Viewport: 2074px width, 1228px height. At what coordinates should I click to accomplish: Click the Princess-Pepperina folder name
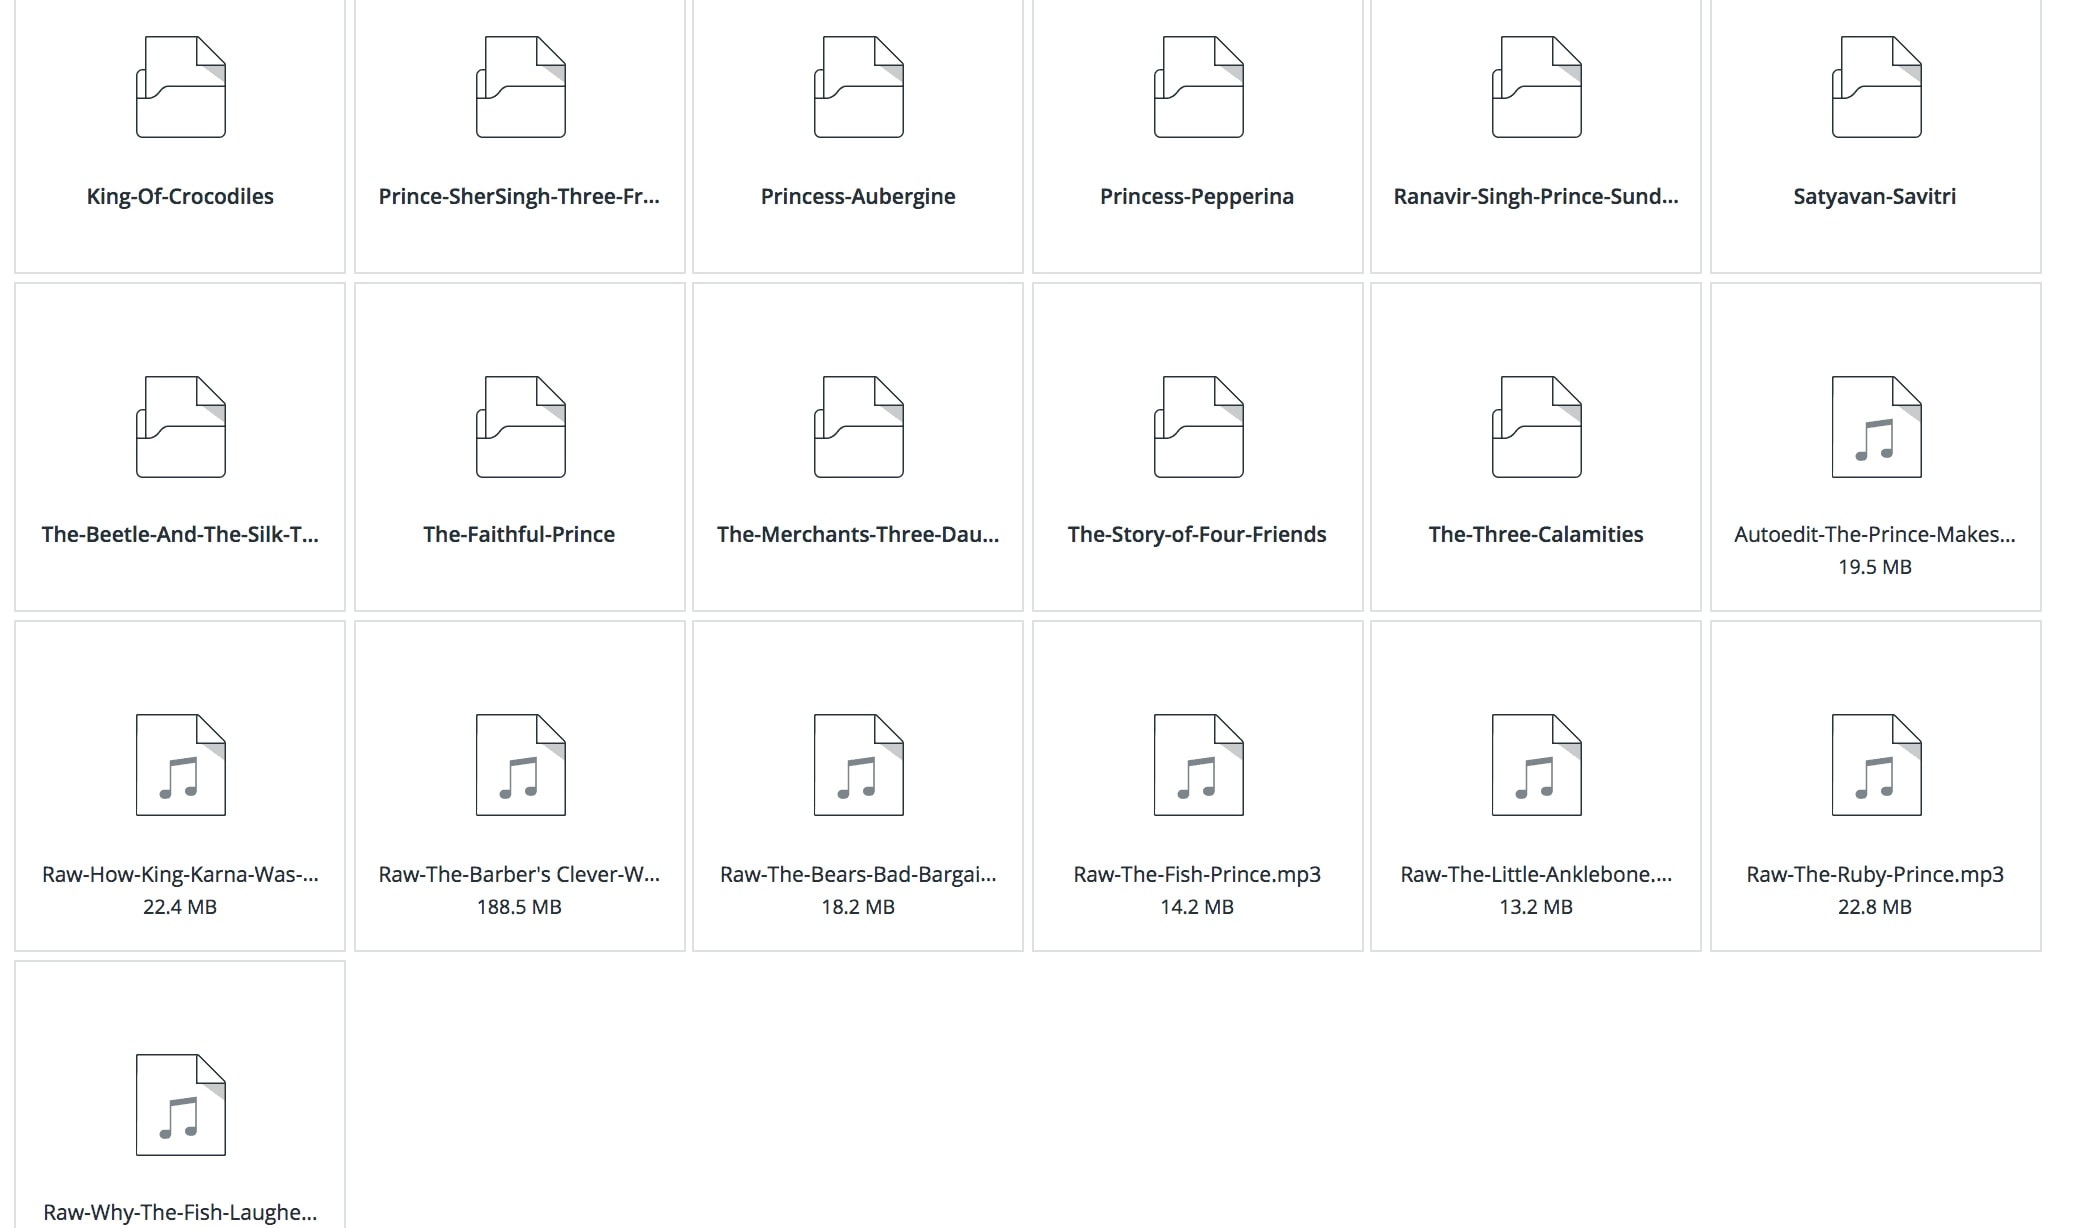tap(1197, 196)
